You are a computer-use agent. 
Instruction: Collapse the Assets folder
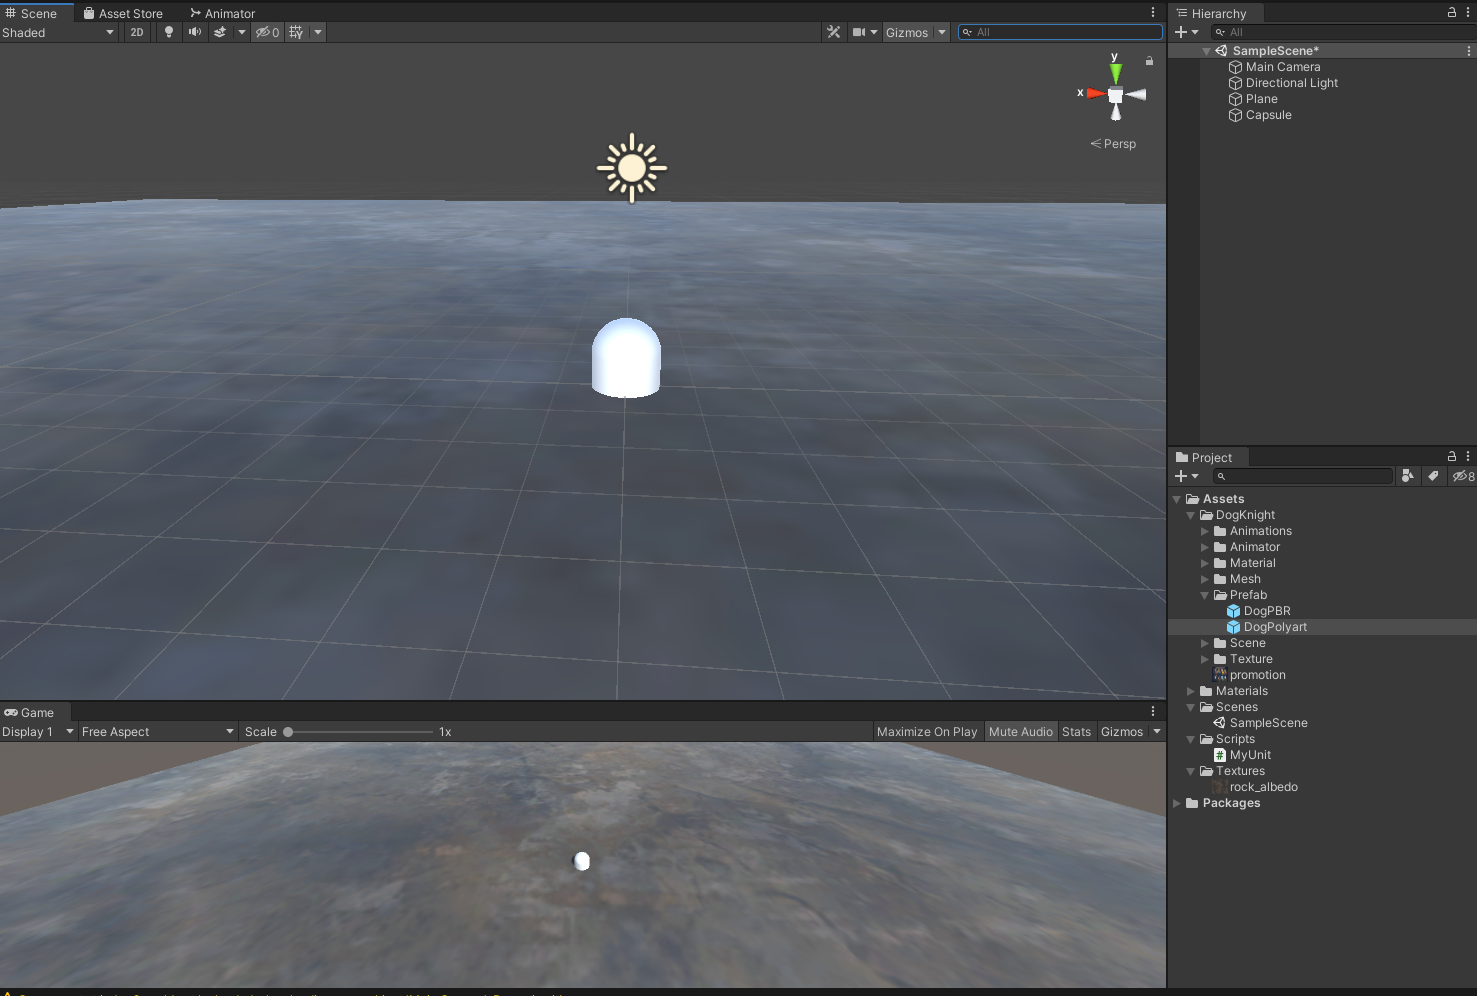tap(1177, 499)
